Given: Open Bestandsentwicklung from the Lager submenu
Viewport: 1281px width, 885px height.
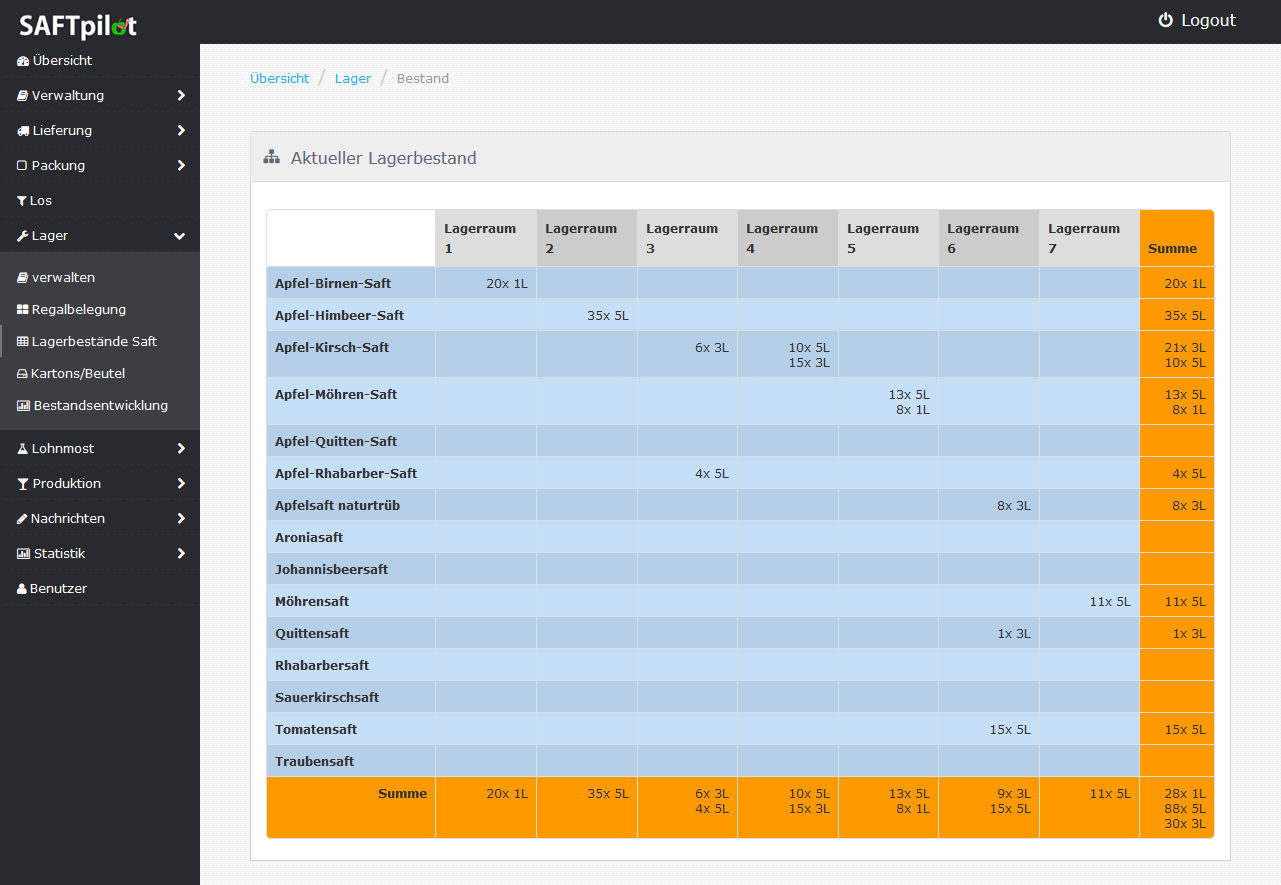Looking at the screenshot, I should [100, 406].
